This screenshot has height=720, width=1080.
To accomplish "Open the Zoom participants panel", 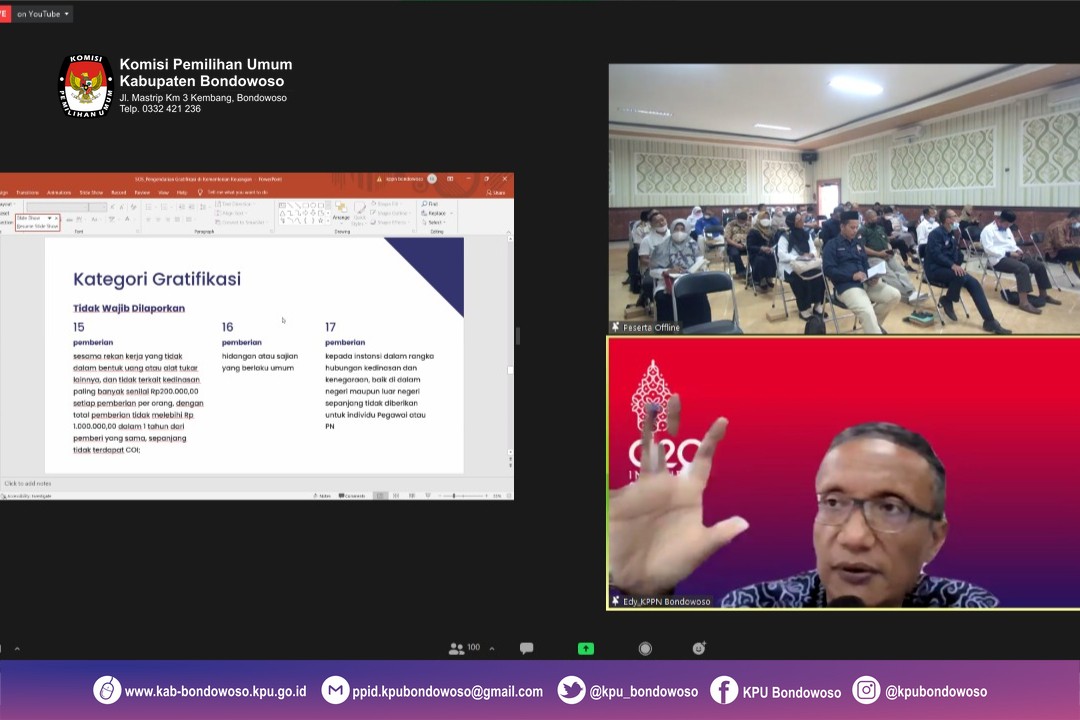I will pyautogui.click(x=465, y=648).
